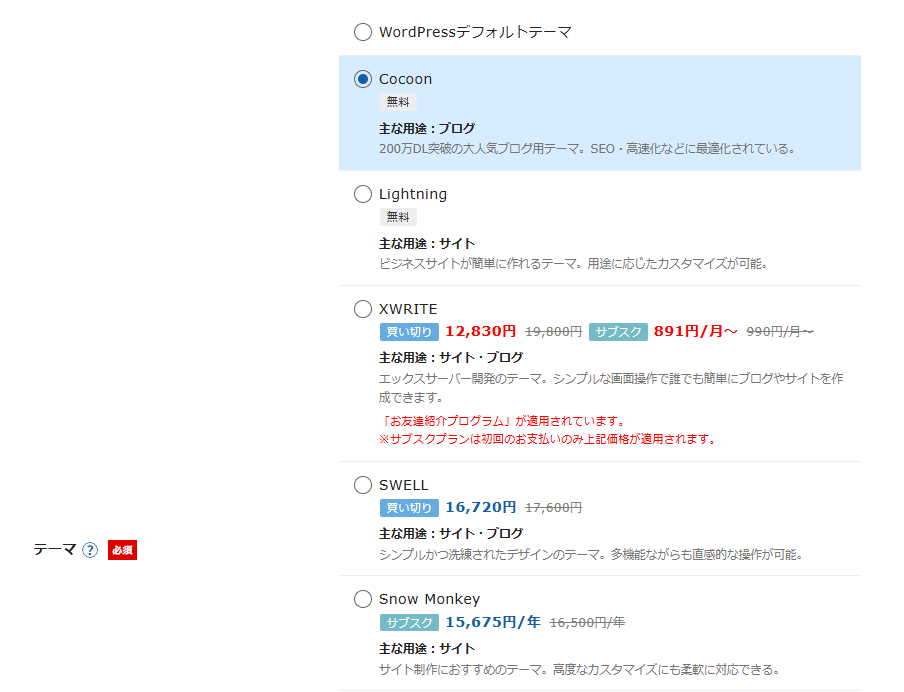Click the struck-through price 990円/月～
This screenshot has width=904, height=692.
tap(780, 332)
